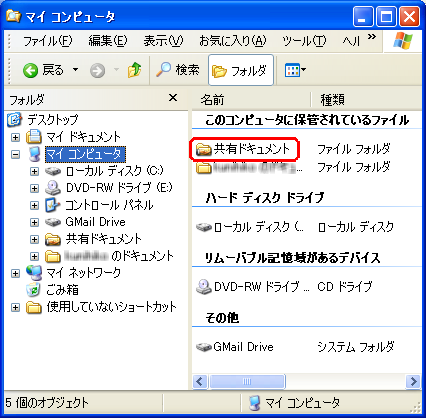Select the のドキュメント user folder in the tree

tap(119, 256)
